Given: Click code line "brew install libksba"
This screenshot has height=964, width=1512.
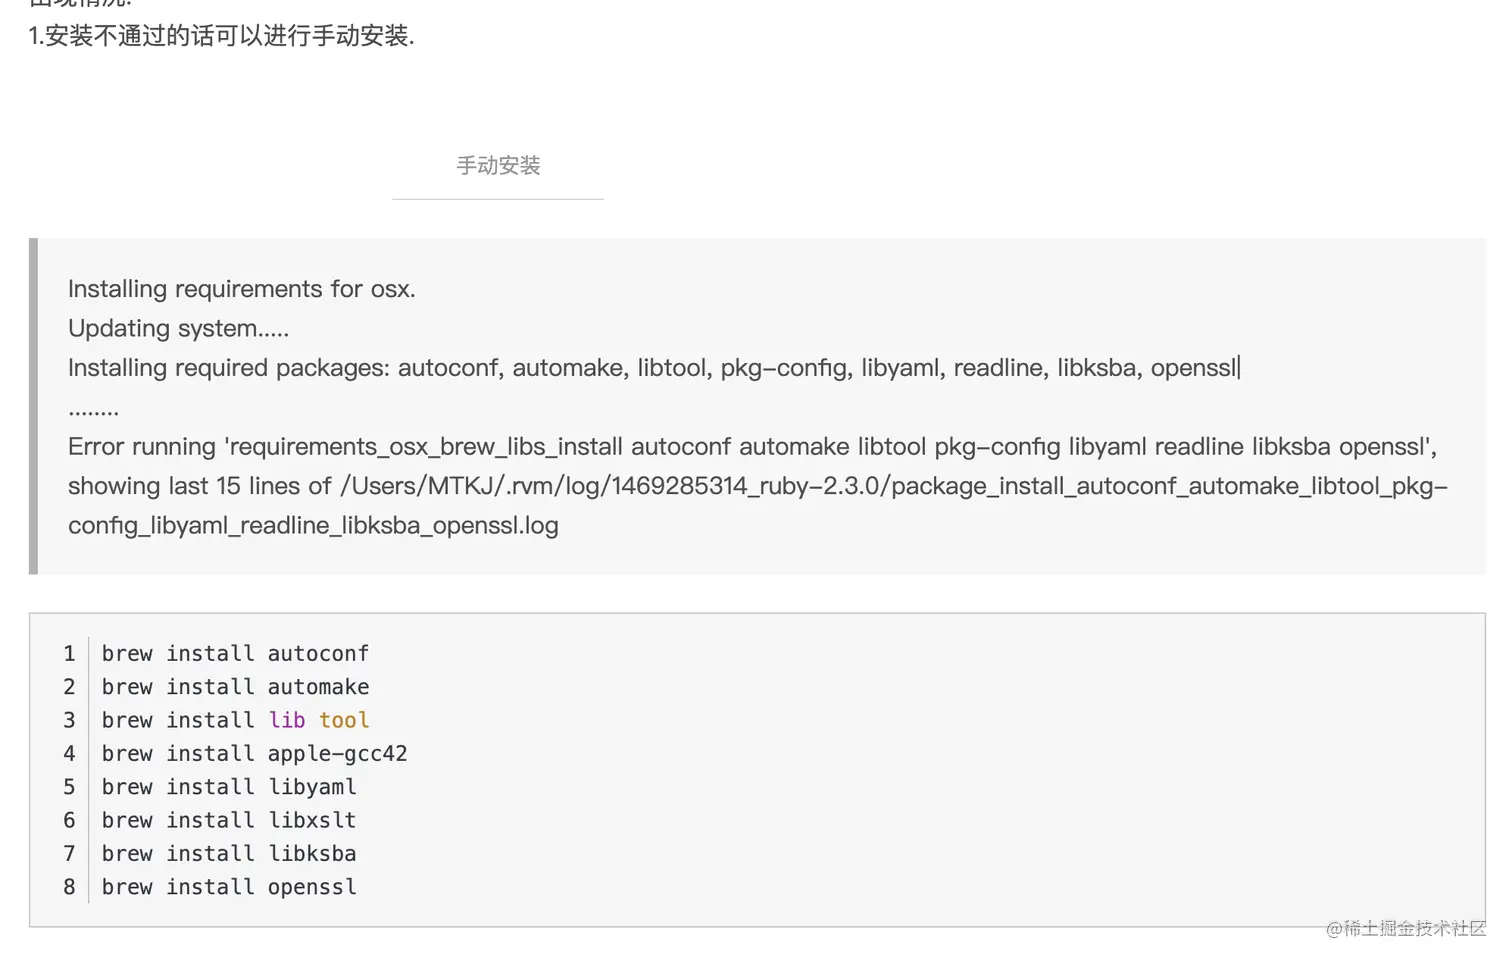Looking at the screenshot, I should coord(229,854).
